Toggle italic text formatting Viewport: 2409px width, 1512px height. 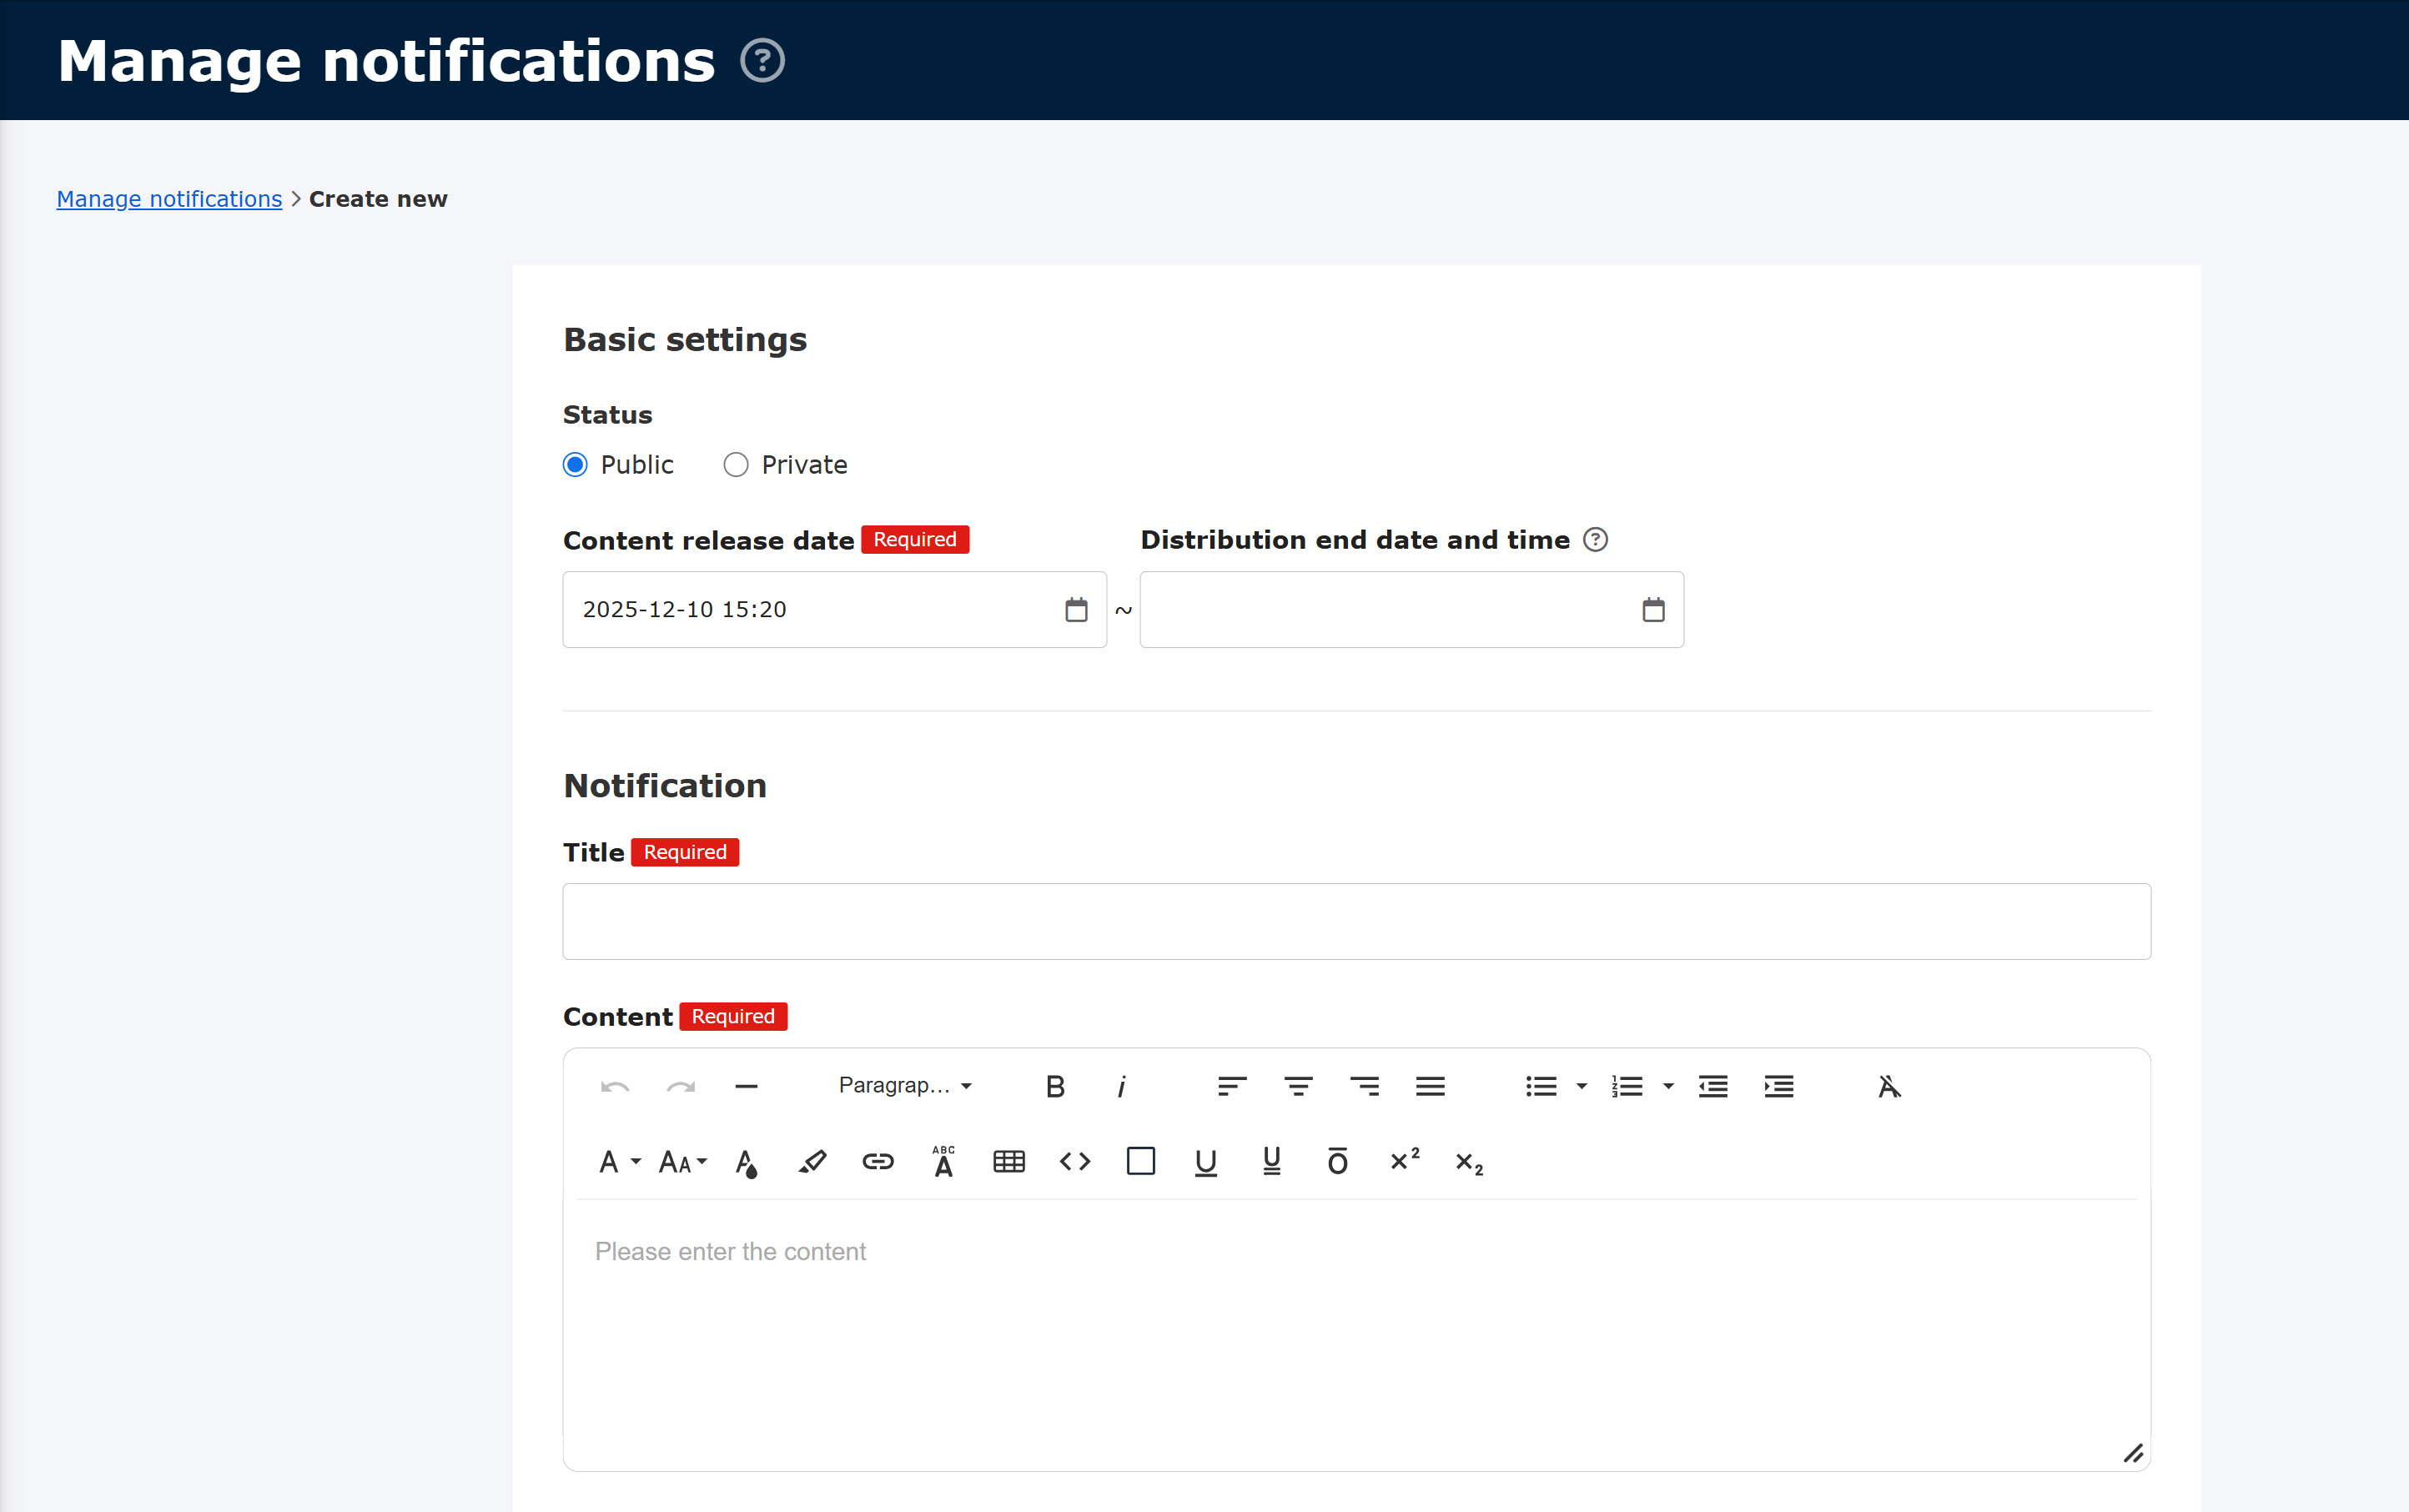coord(1121,1086)
